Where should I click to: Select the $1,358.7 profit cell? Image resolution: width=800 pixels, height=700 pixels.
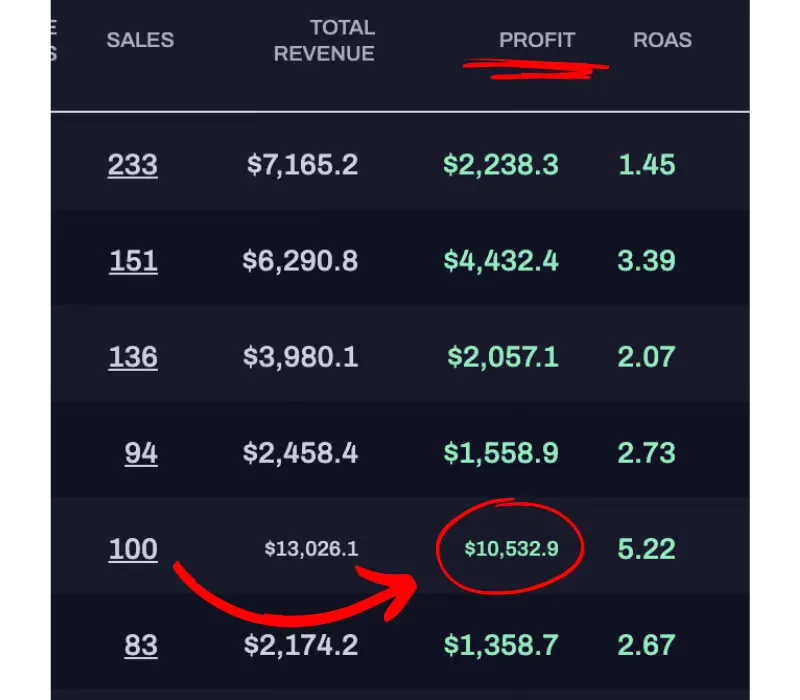501,645
